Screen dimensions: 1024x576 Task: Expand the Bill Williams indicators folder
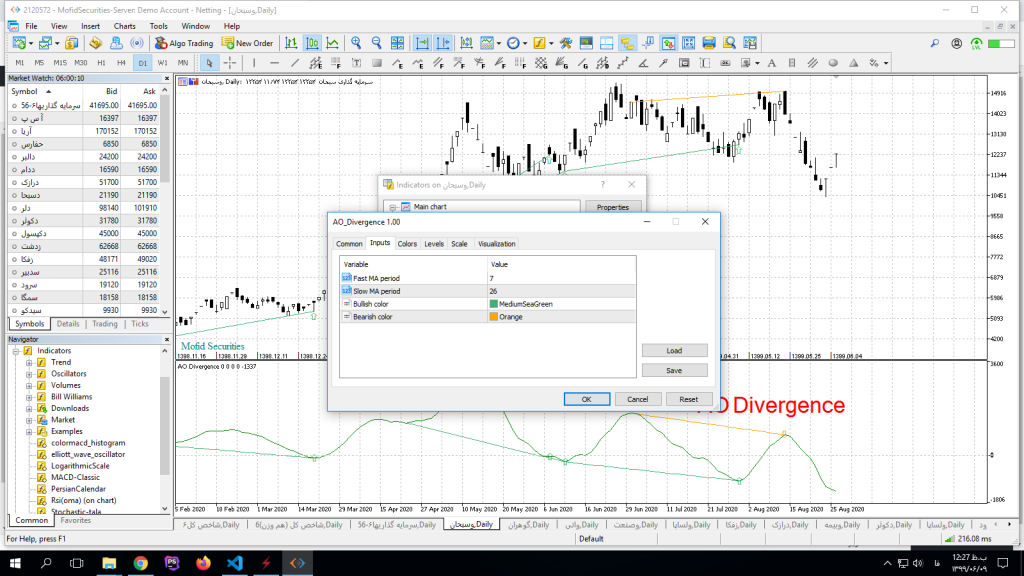[x=30, y=397]
